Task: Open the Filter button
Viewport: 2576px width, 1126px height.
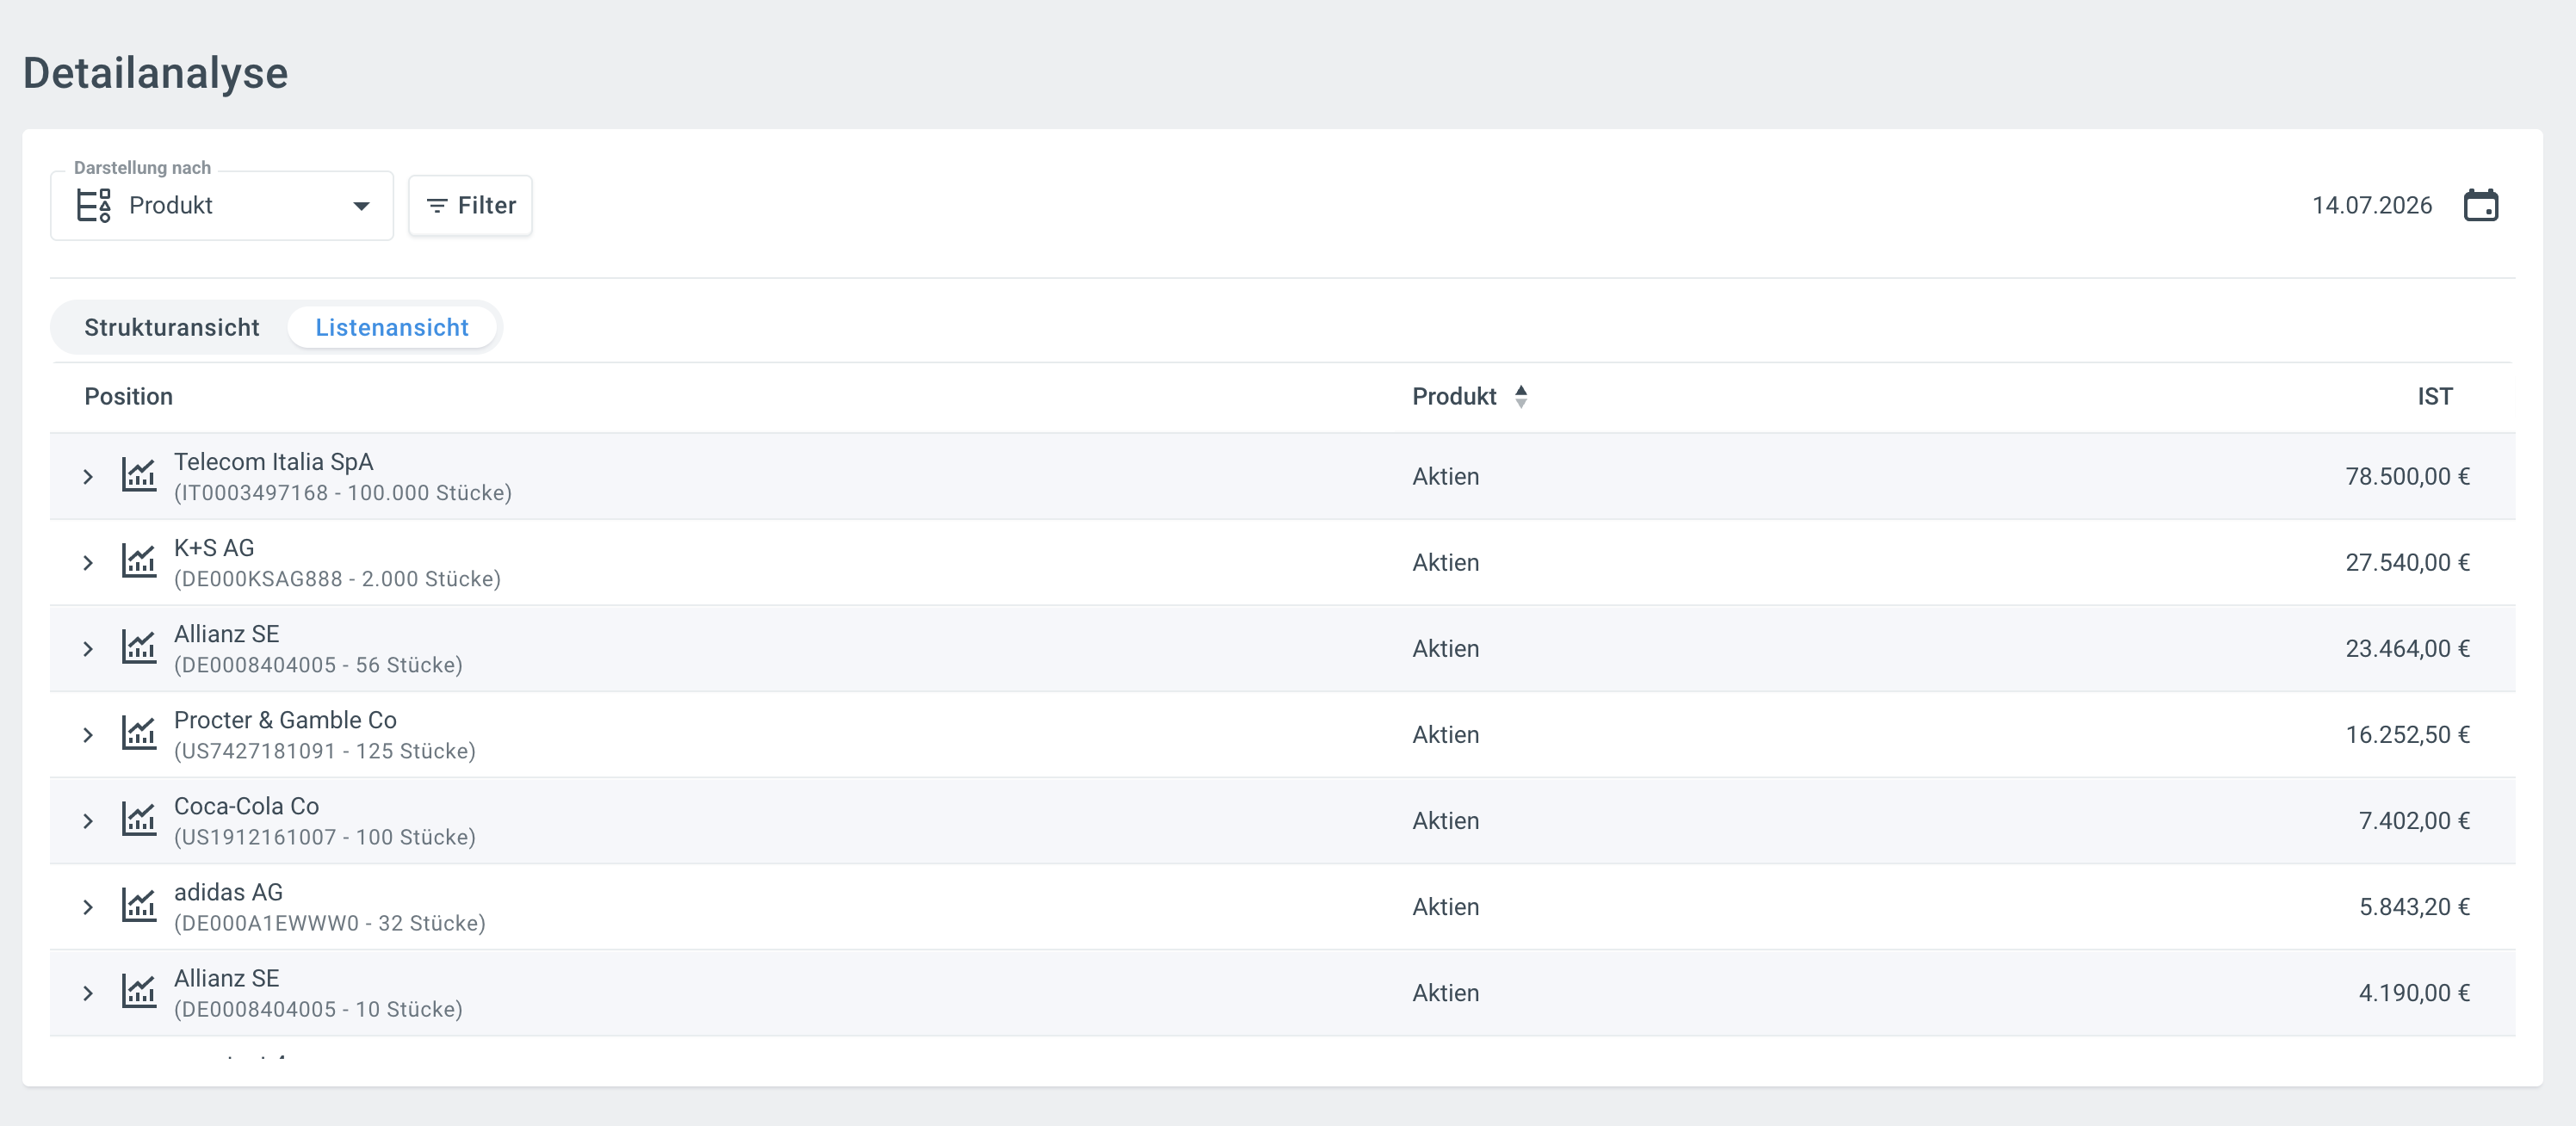Action: coord(470,205)
